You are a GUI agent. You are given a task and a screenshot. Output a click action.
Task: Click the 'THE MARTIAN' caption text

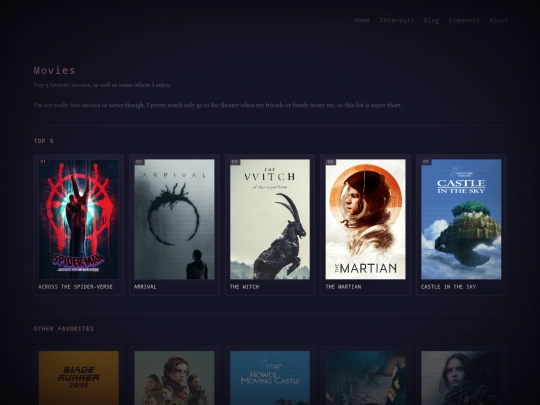pos(343,287)
